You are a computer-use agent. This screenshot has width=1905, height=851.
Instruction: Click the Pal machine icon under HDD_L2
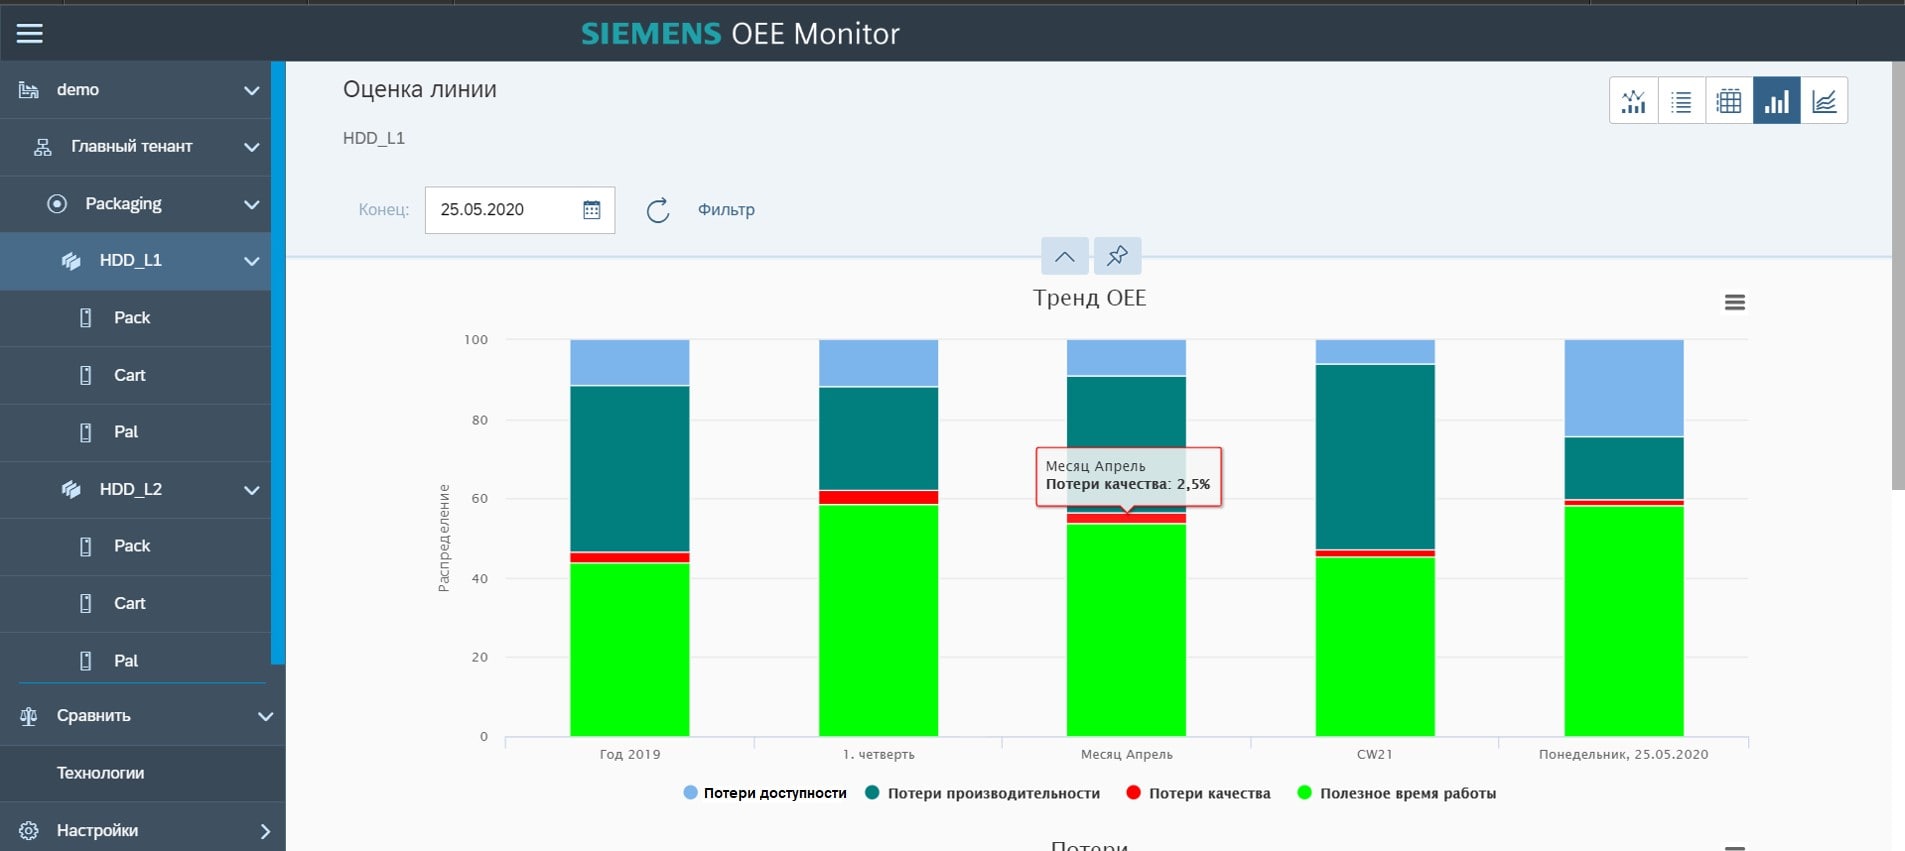point(86,661)
